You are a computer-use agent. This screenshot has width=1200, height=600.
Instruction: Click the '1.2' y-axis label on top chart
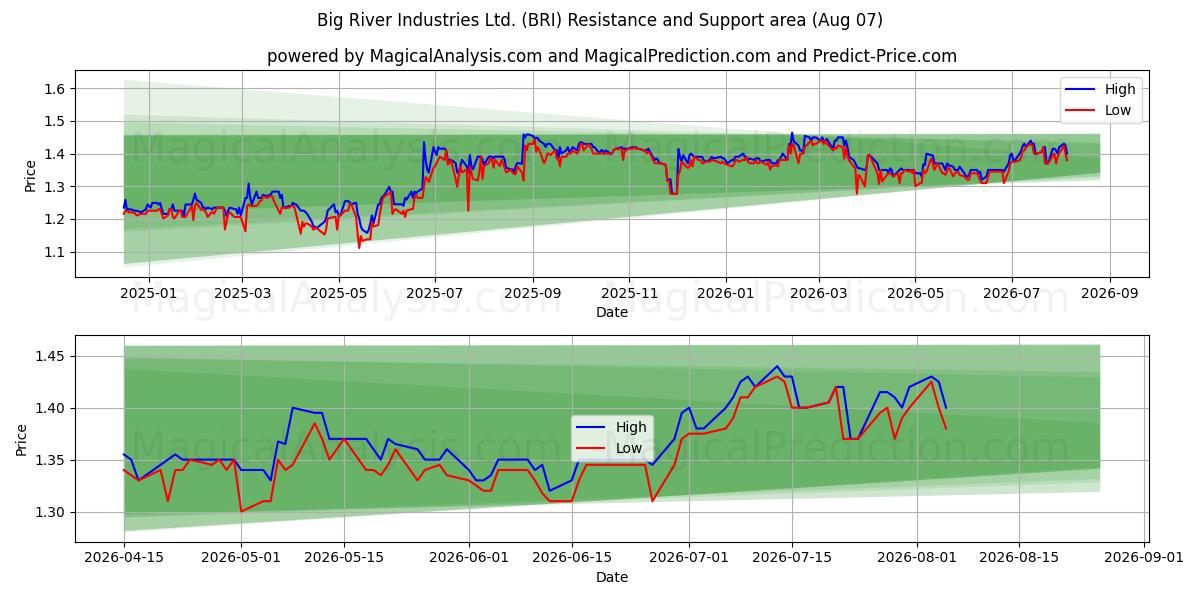click(x=56, y=220)
